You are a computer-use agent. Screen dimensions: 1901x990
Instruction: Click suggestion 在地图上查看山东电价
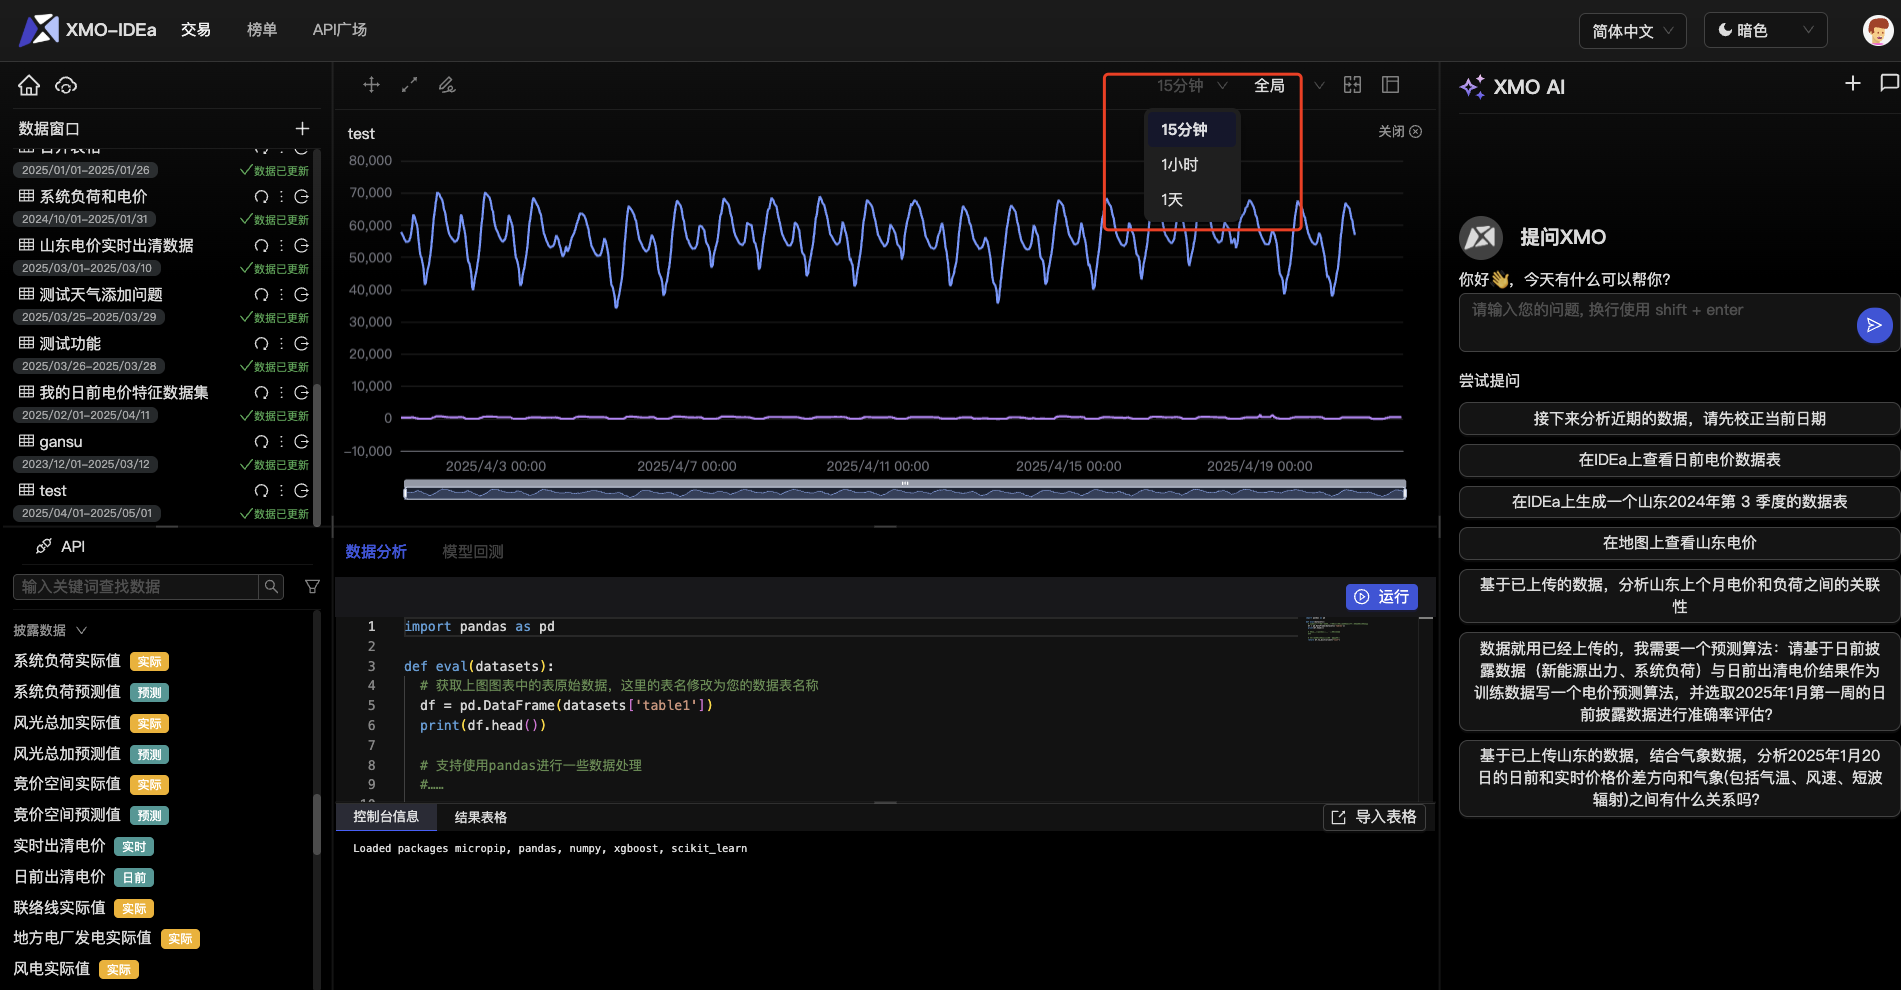click(1679, 543)
